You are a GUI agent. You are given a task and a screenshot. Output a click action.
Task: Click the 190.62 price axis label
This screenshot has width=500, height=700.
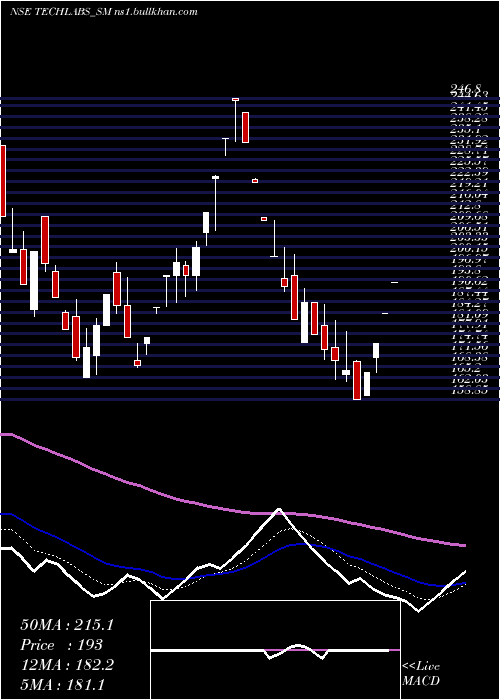[x=468, y=282]
